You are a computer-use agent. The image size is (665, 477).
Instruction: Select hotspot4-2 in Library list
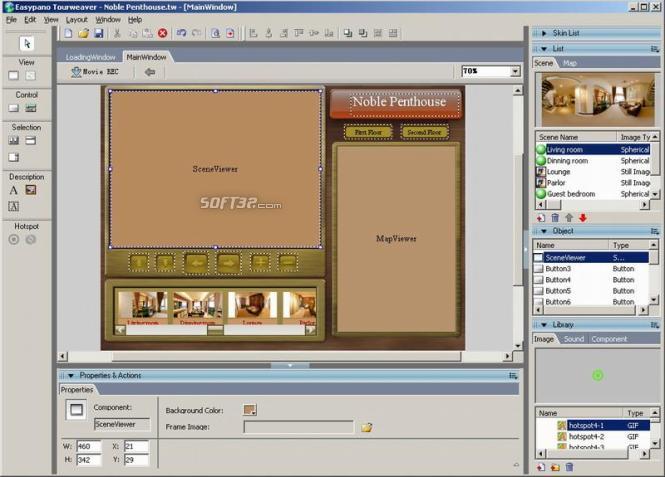[593, 436]
